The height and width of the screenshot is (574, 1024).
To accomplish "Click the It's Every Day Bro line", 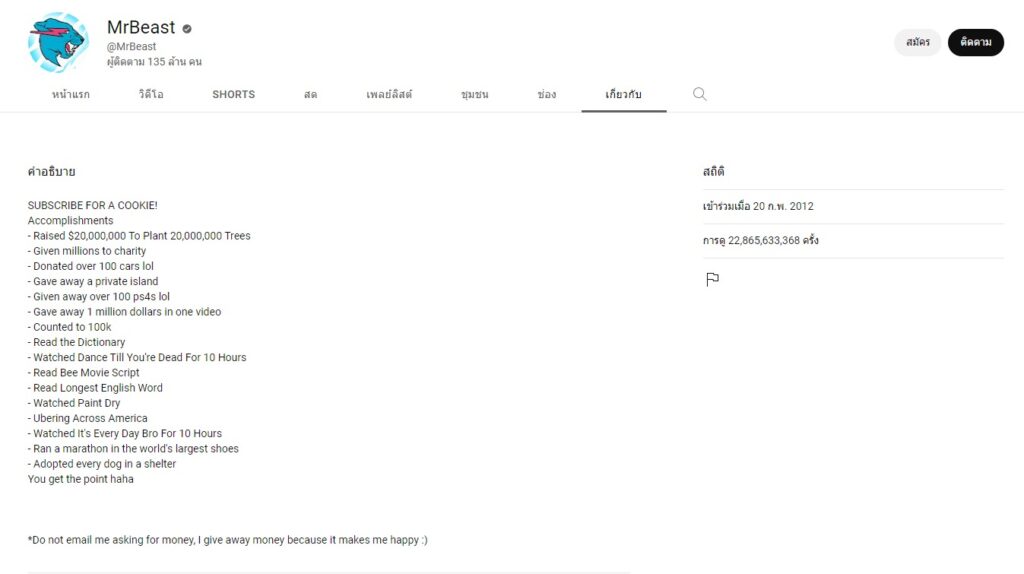I will (125, 434).
